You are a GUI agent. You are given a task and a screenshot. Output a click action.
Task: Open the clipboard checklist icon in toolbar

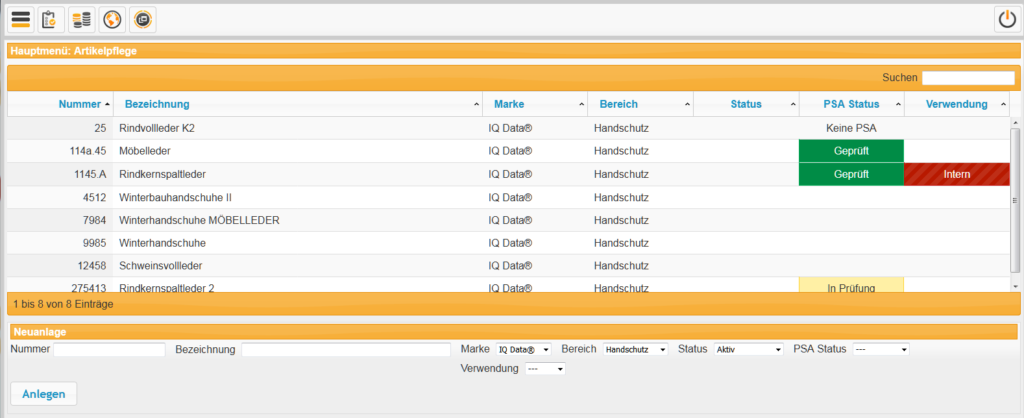[51, 20]
